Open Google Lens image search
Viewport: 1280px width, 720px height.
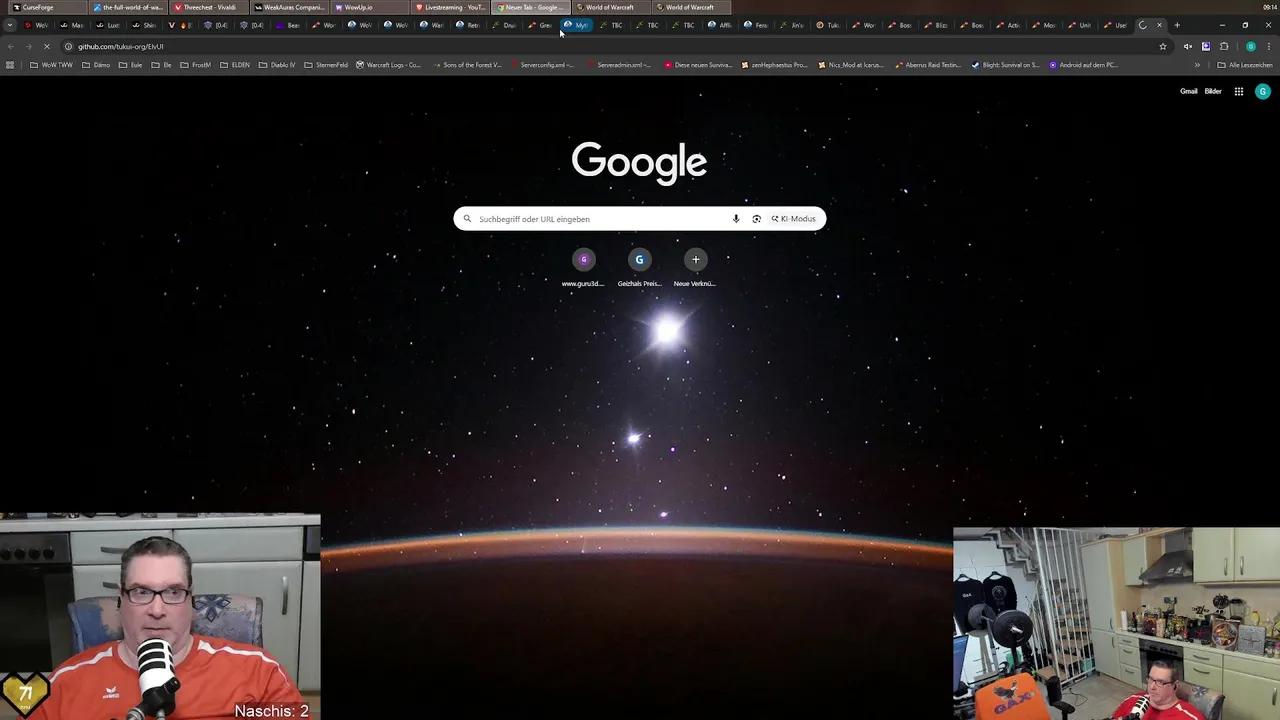click(x=756, y=219)
